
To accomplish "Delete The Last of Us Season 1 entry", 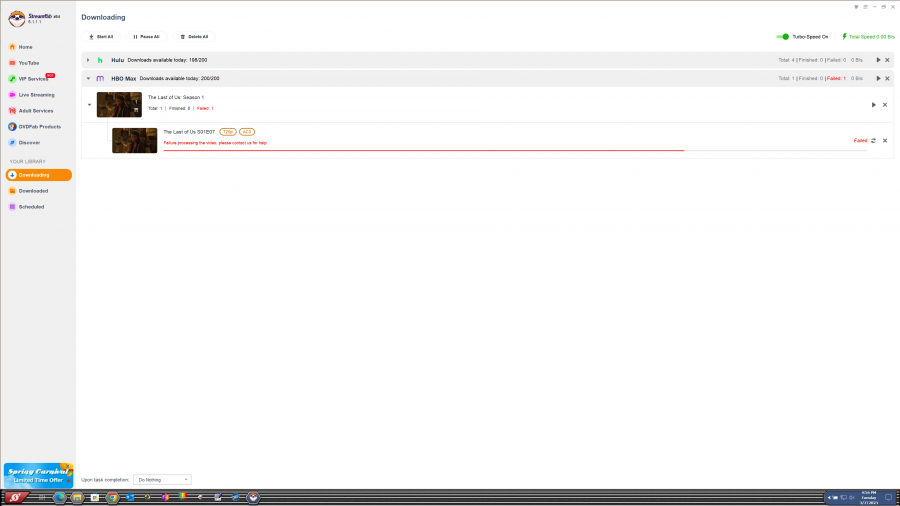I will (x=885, y=105).
